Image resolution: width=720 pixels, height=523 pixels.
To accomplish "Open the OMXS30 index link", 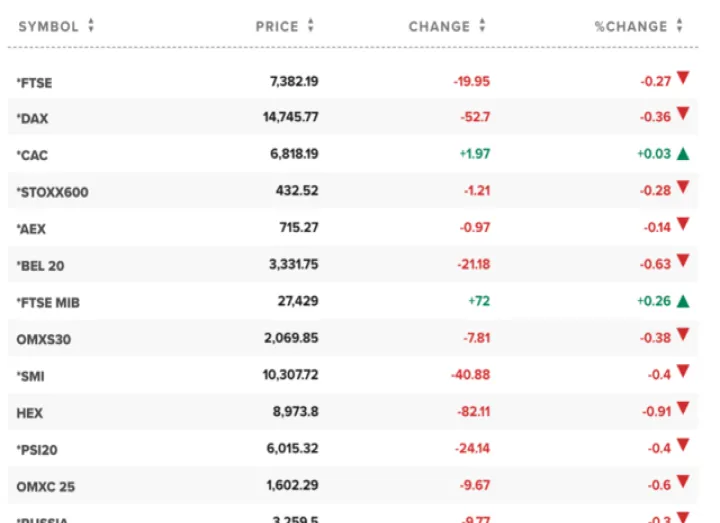I will (43, 339).
